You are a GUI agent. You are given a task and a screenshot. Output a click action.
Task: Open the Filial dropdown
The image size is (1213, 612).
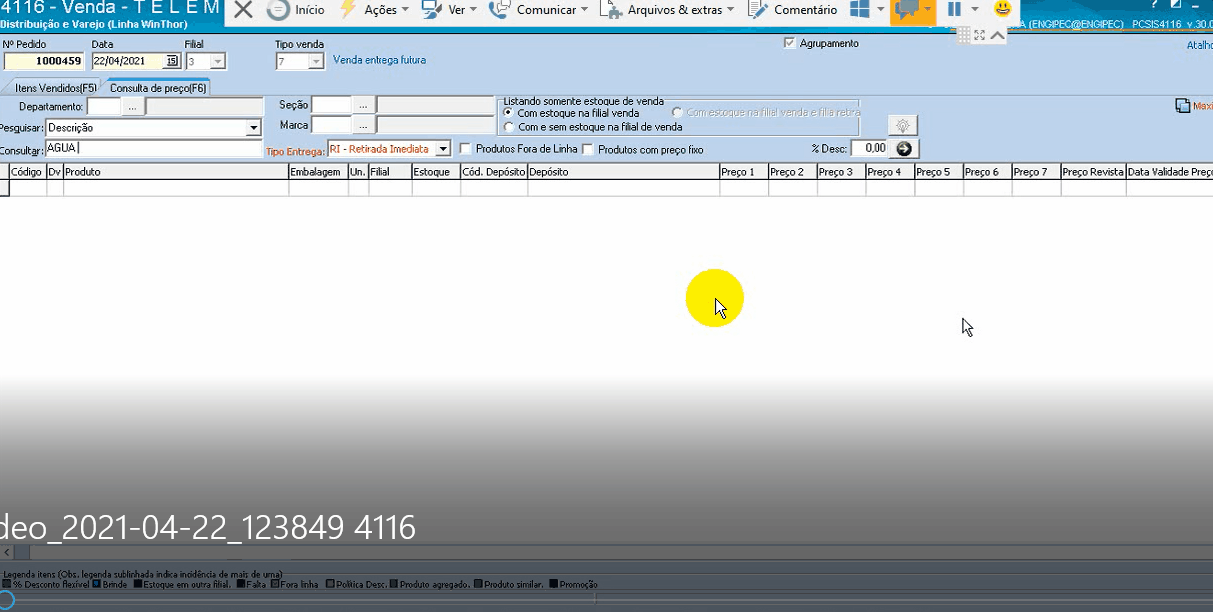(x=218, y=62)
